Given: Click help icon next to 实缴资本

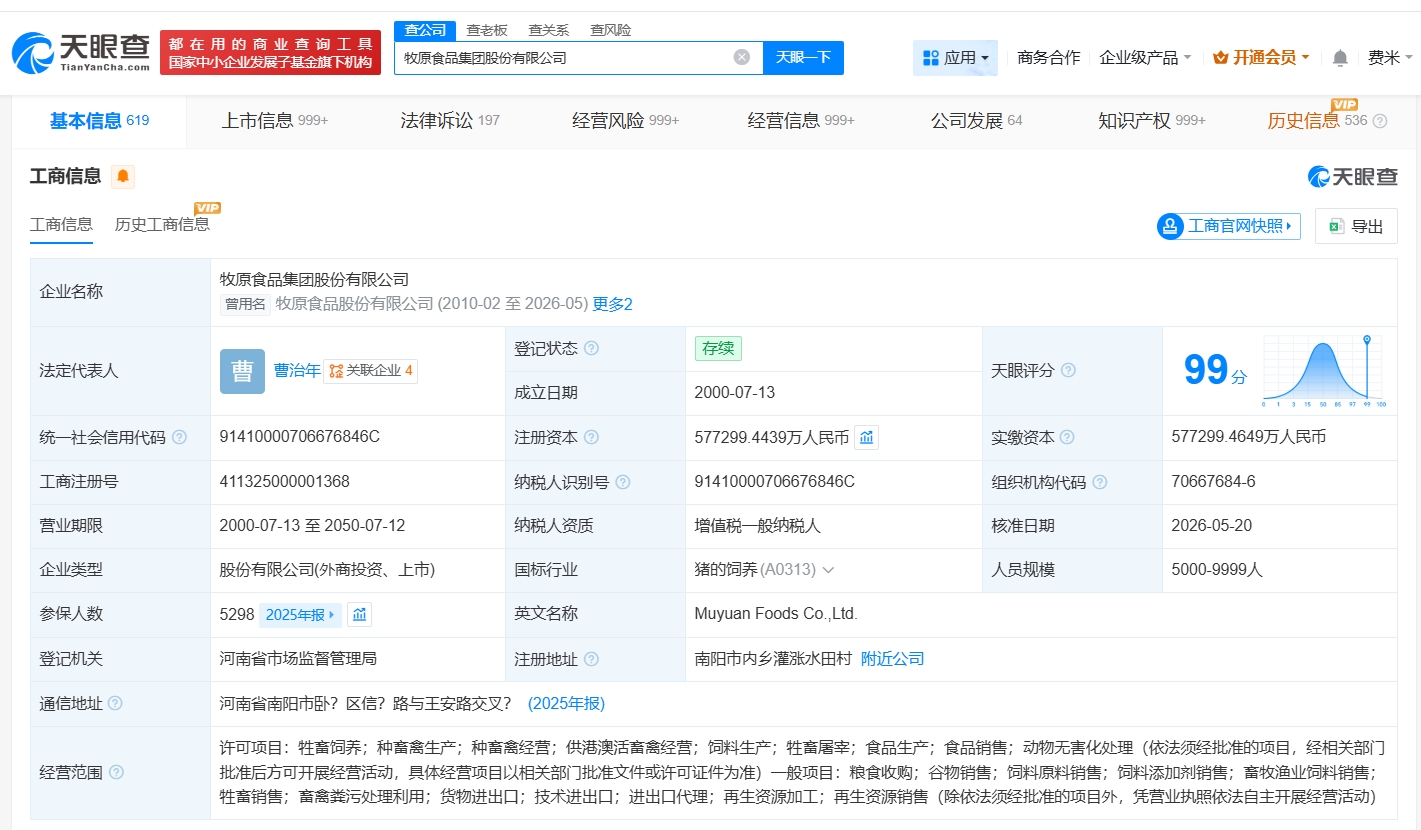Looking at the screenshot, I should click(x=1067, y=437).
